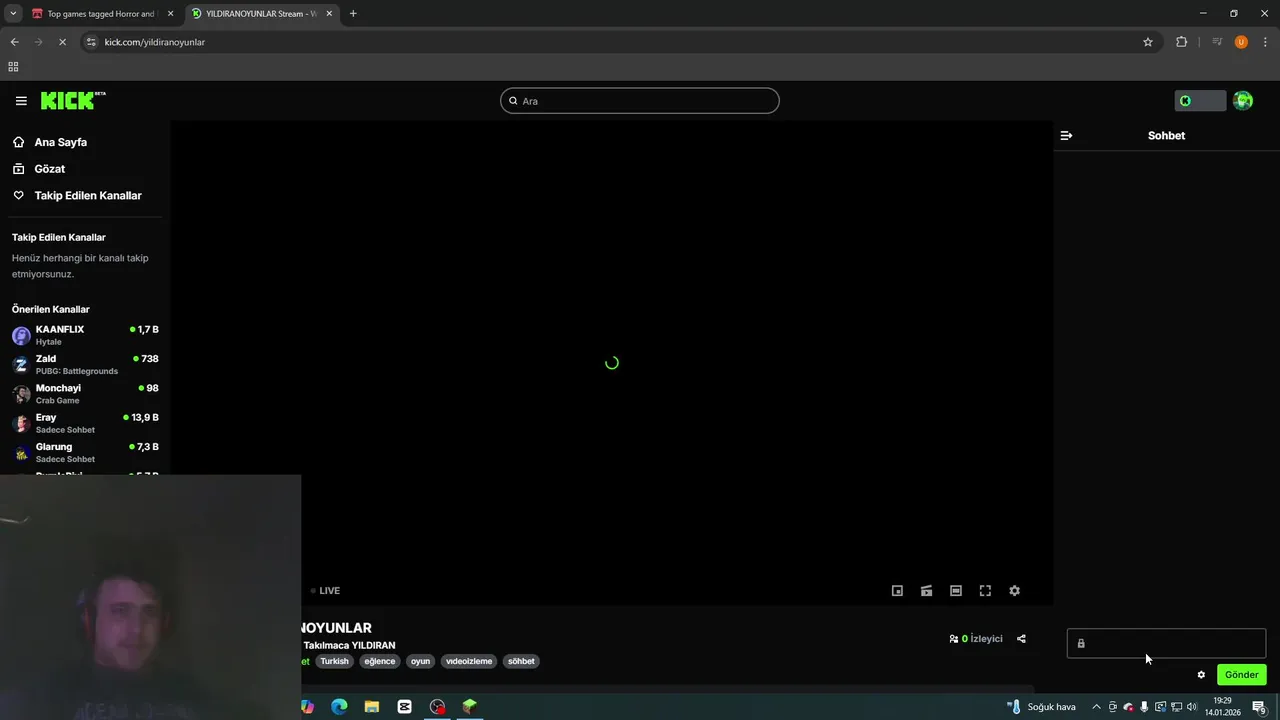Viewport: 1280px width, 720px height.
Task: Show hidden system tray icons
Action: pos(1096,707)
